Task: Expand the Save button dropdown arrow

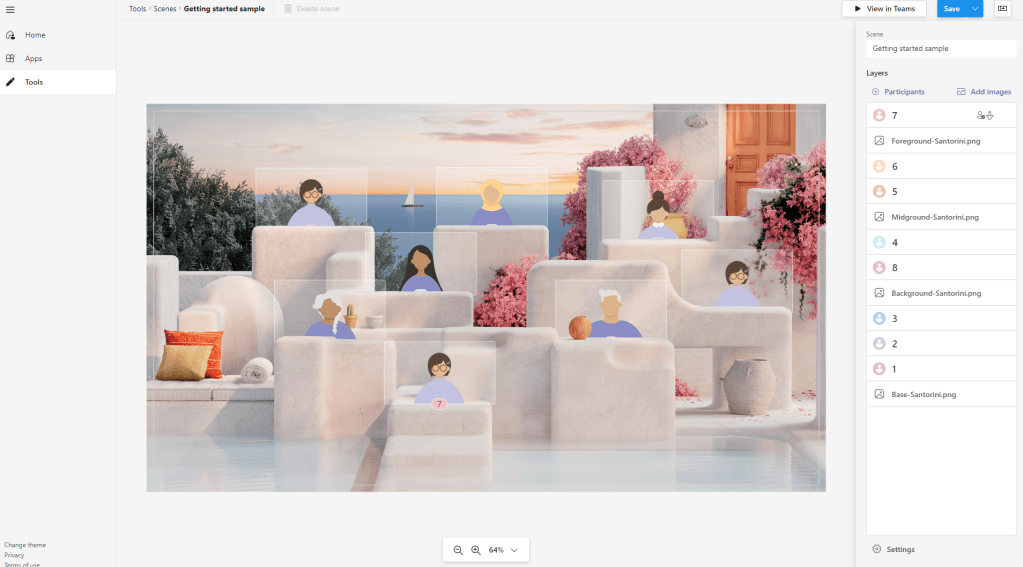Action: (x=975, y=9)
